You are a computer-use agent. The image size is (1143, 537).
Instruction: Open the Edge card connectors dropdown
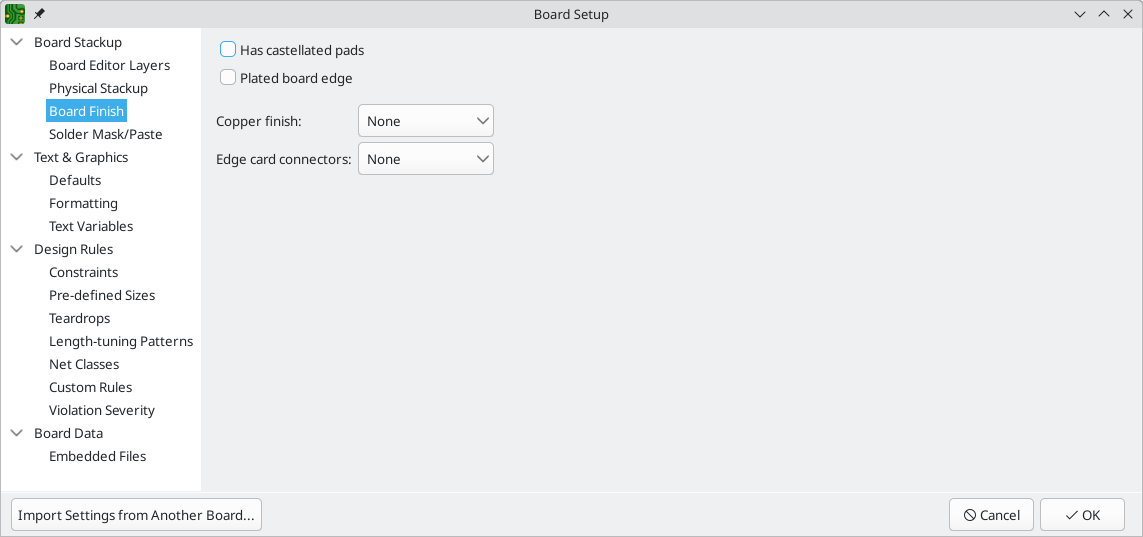click(x=425, y=159)
